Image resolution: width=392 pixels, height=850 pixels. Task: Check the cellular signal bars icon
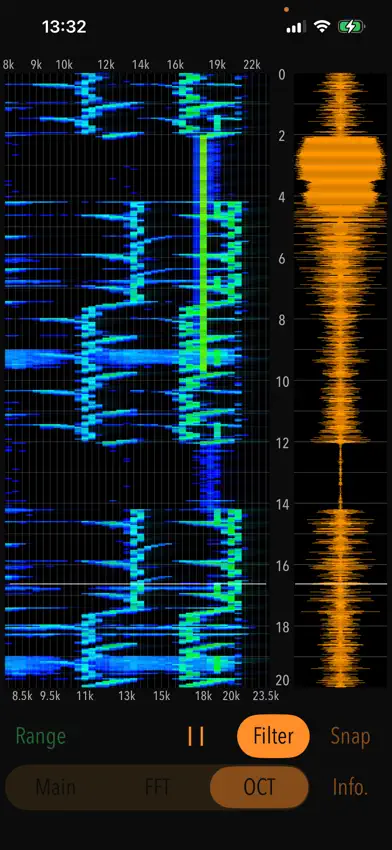295,27
